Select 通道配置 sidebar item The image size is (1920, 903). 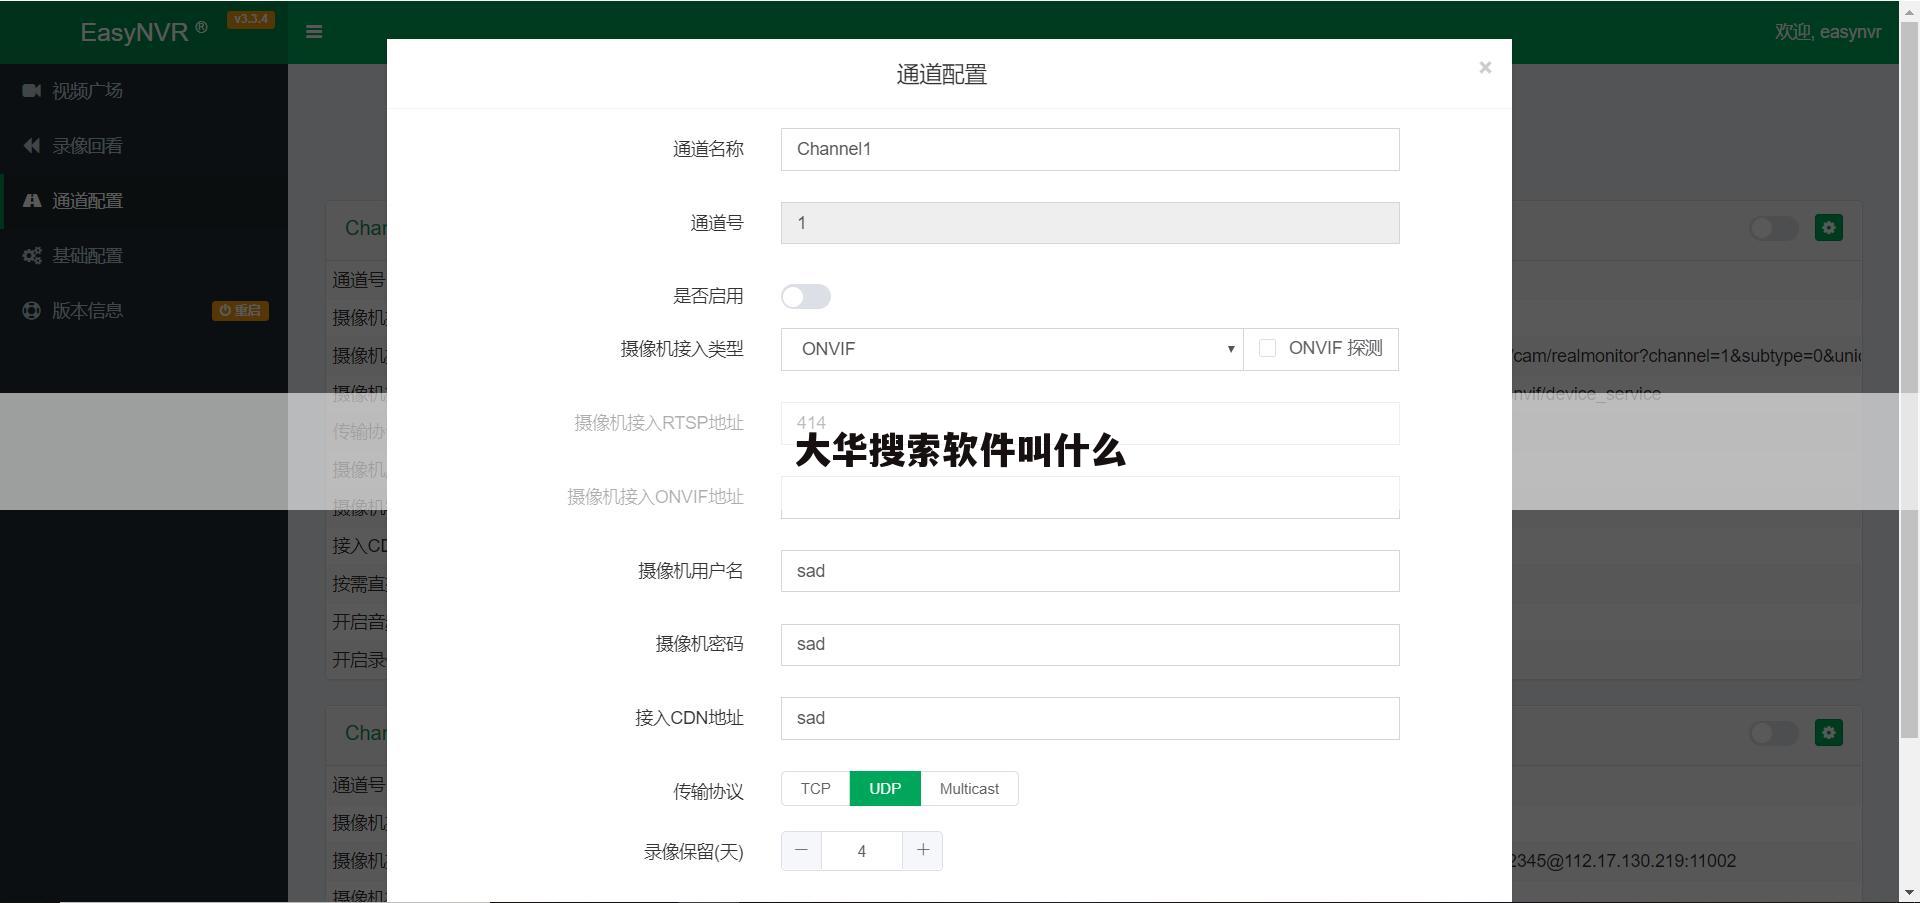click(144, 201)
